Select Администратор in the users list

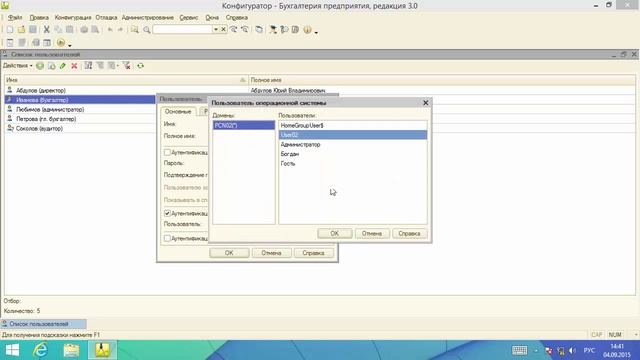click(x=353, y=144)
